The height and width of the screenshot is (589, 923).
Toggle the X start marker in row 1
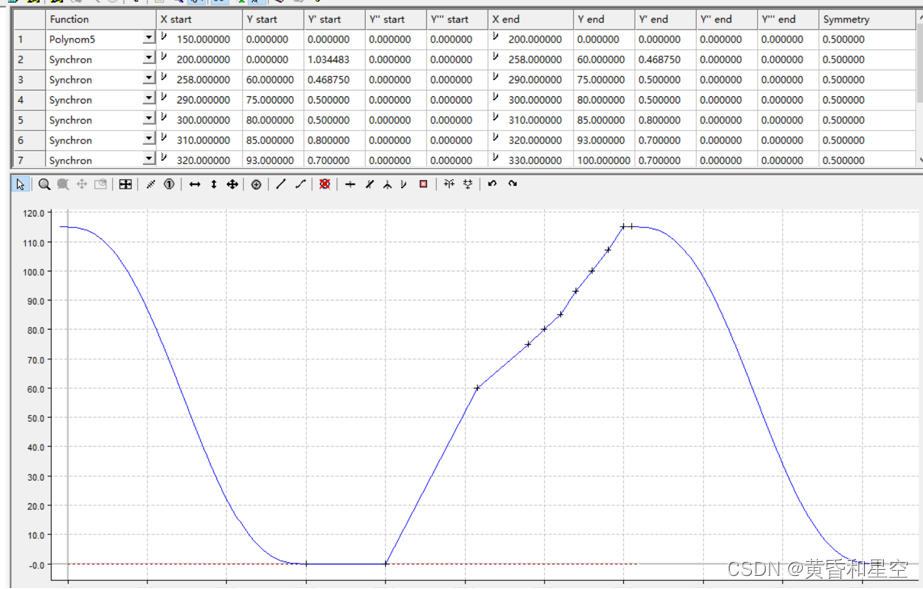tap(164, 37)
